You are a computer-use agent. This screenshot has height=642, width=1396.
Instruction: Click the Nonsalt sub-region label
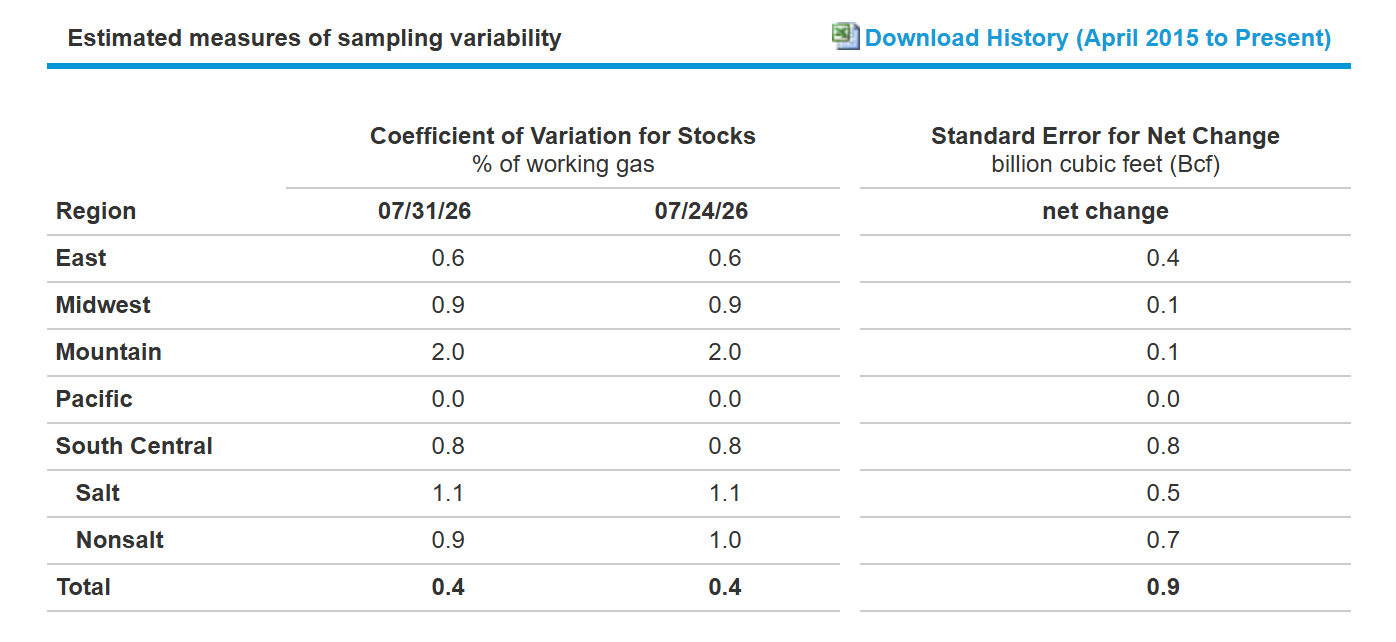(120, 540)
